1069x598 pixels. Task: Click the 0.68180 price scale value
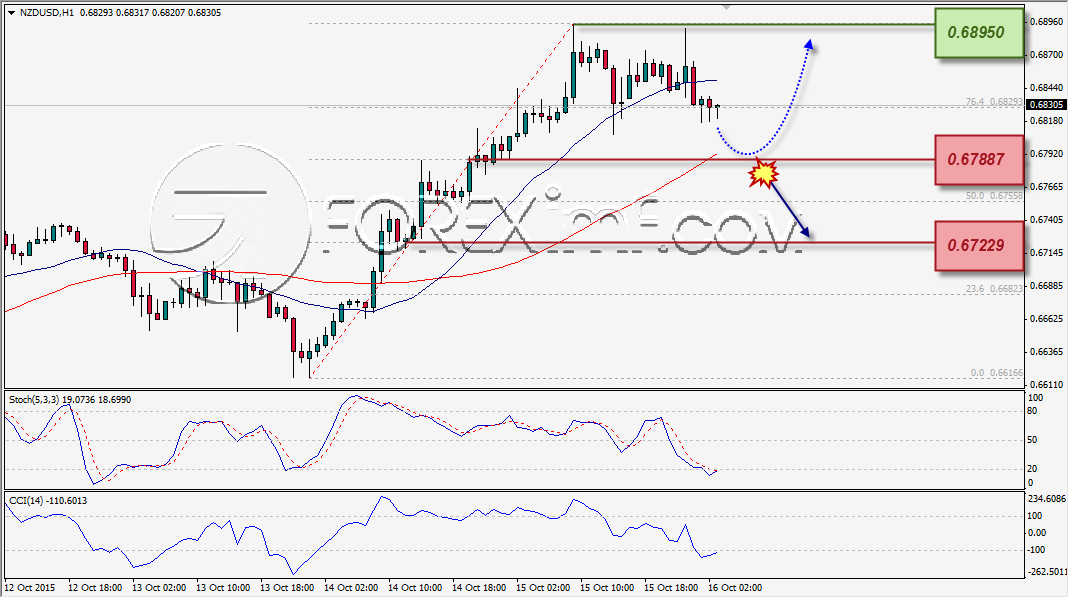click(1045, 121)
